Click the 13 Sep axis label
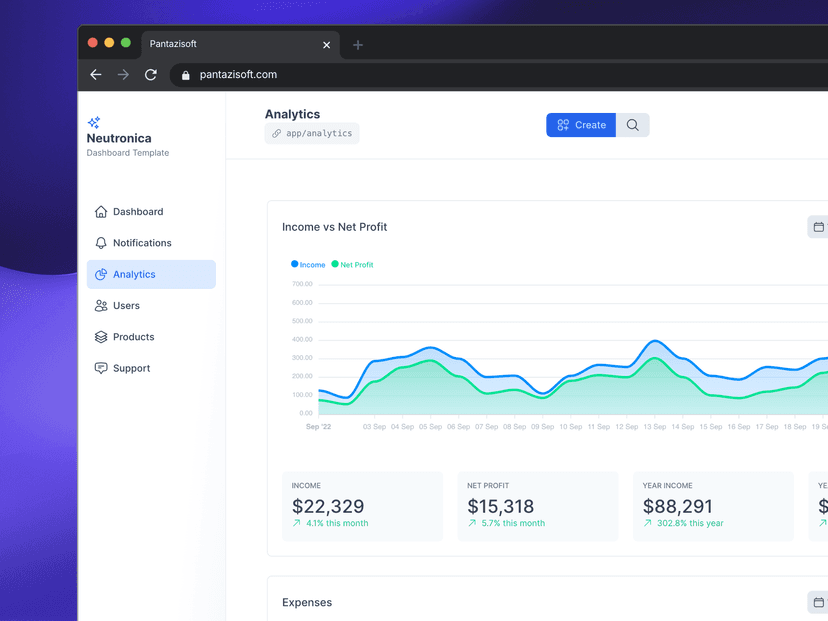Viewport: 828px width, 621px height. pyautogui.click(x=655, y=427)
